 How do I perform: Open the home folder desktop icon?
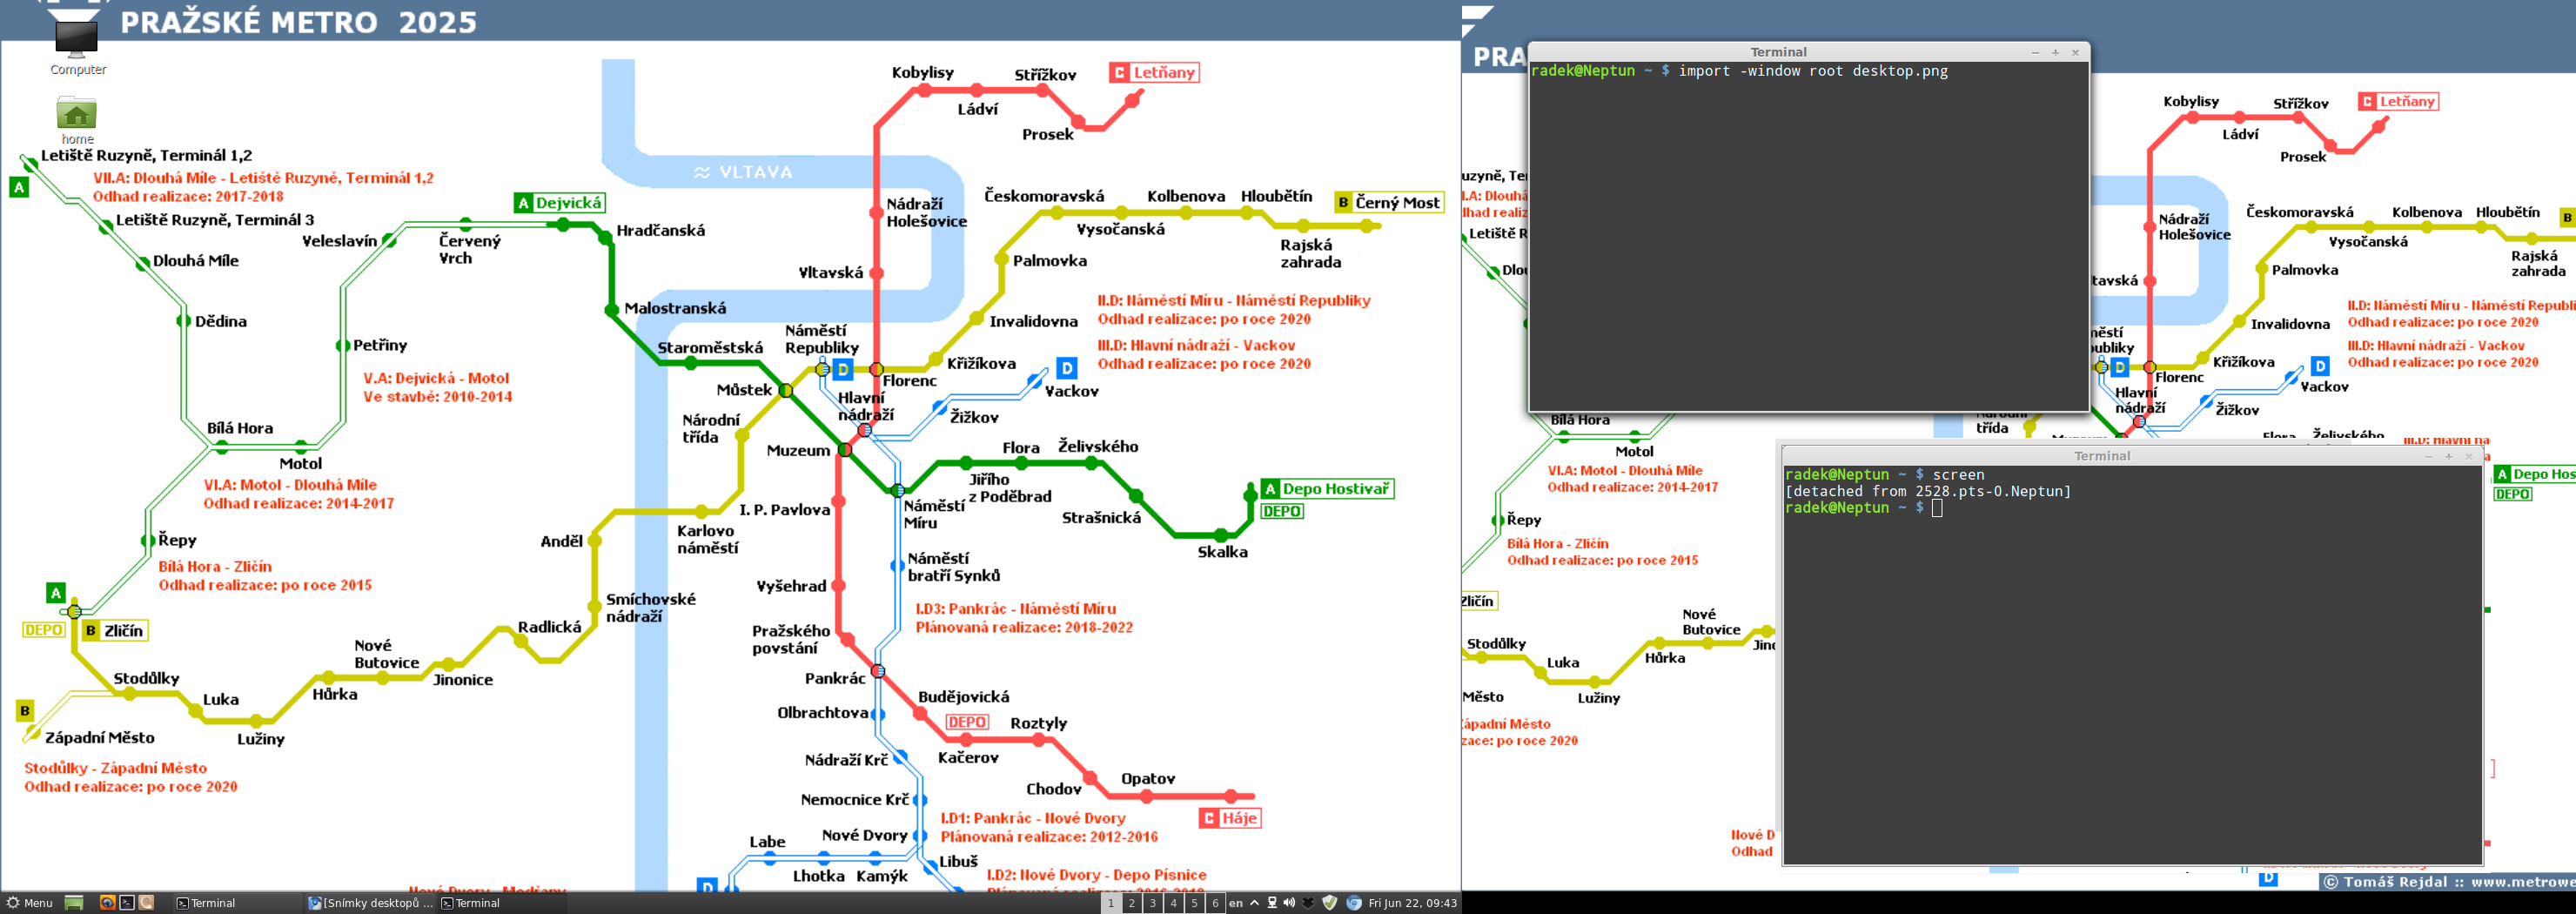point(77,120)
